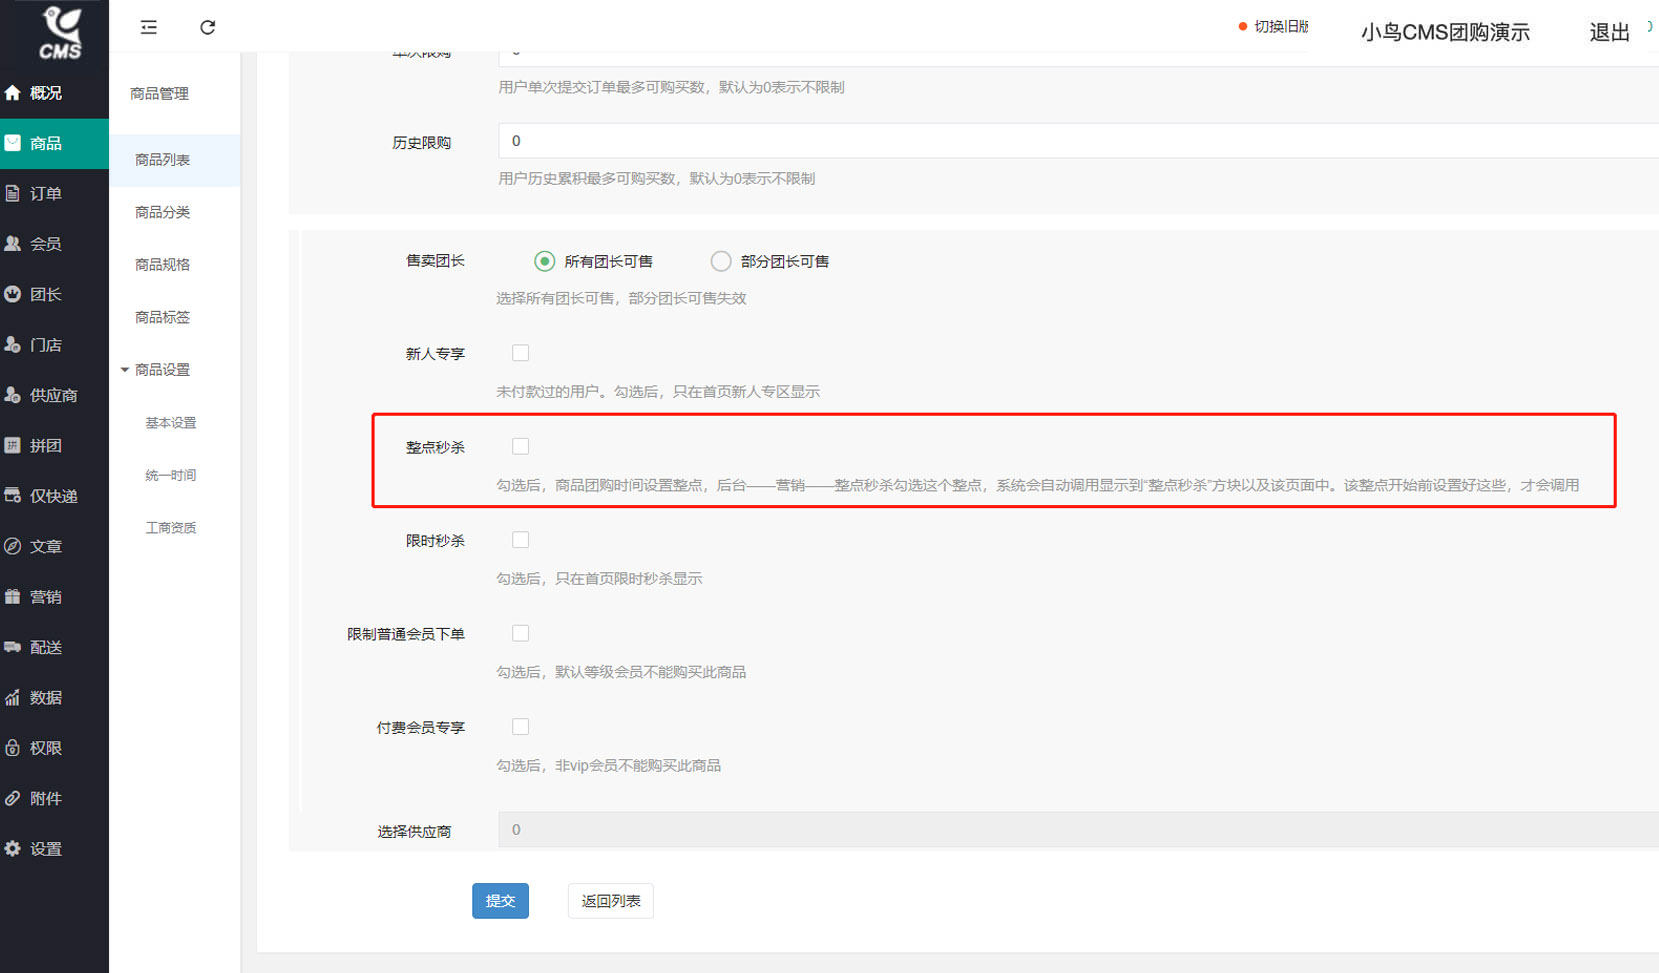Open 商品规格 submenu item
The height and width of the screenshot is (973, 1659).
pyautogui.click(x=162, y=265)
